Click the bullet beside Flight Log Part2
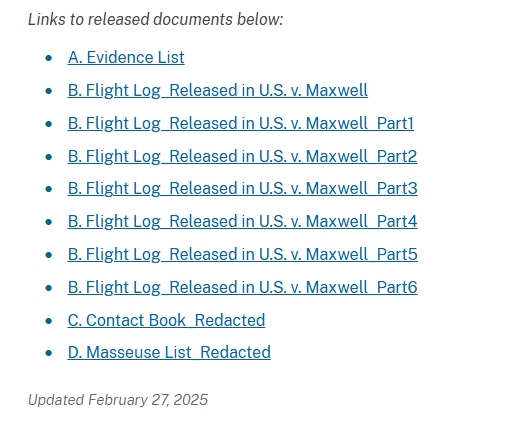 pos(49,157)
